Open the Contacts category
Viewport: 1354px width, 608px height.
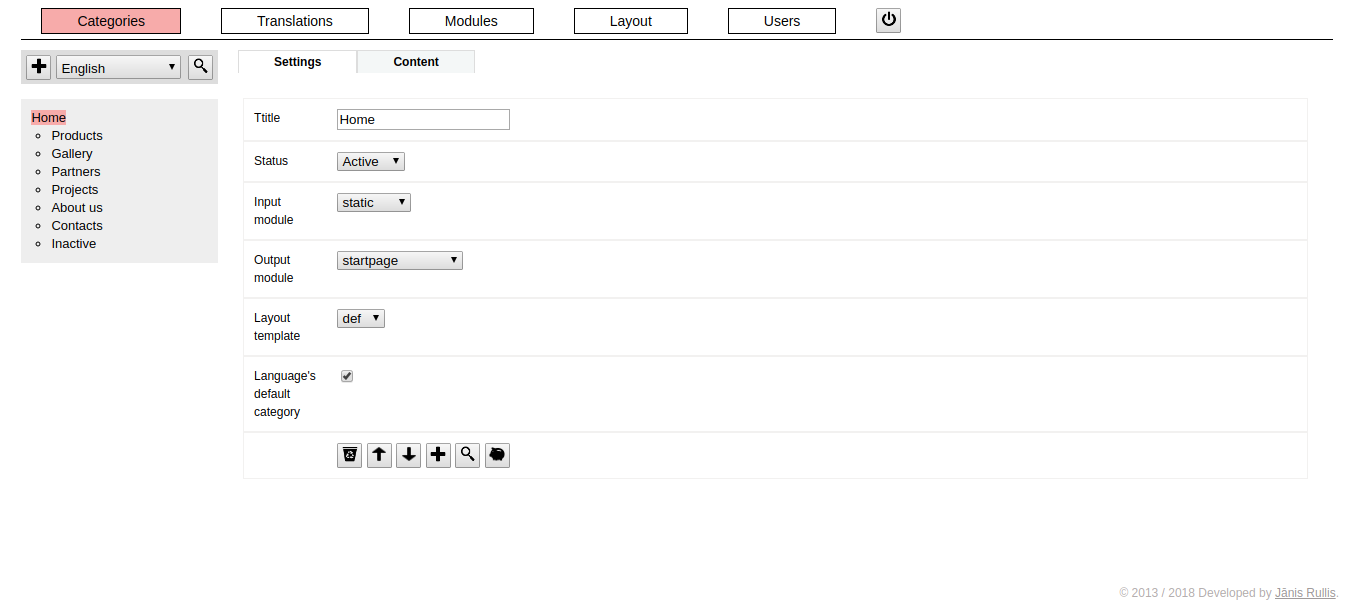click(x=77, y=225)
